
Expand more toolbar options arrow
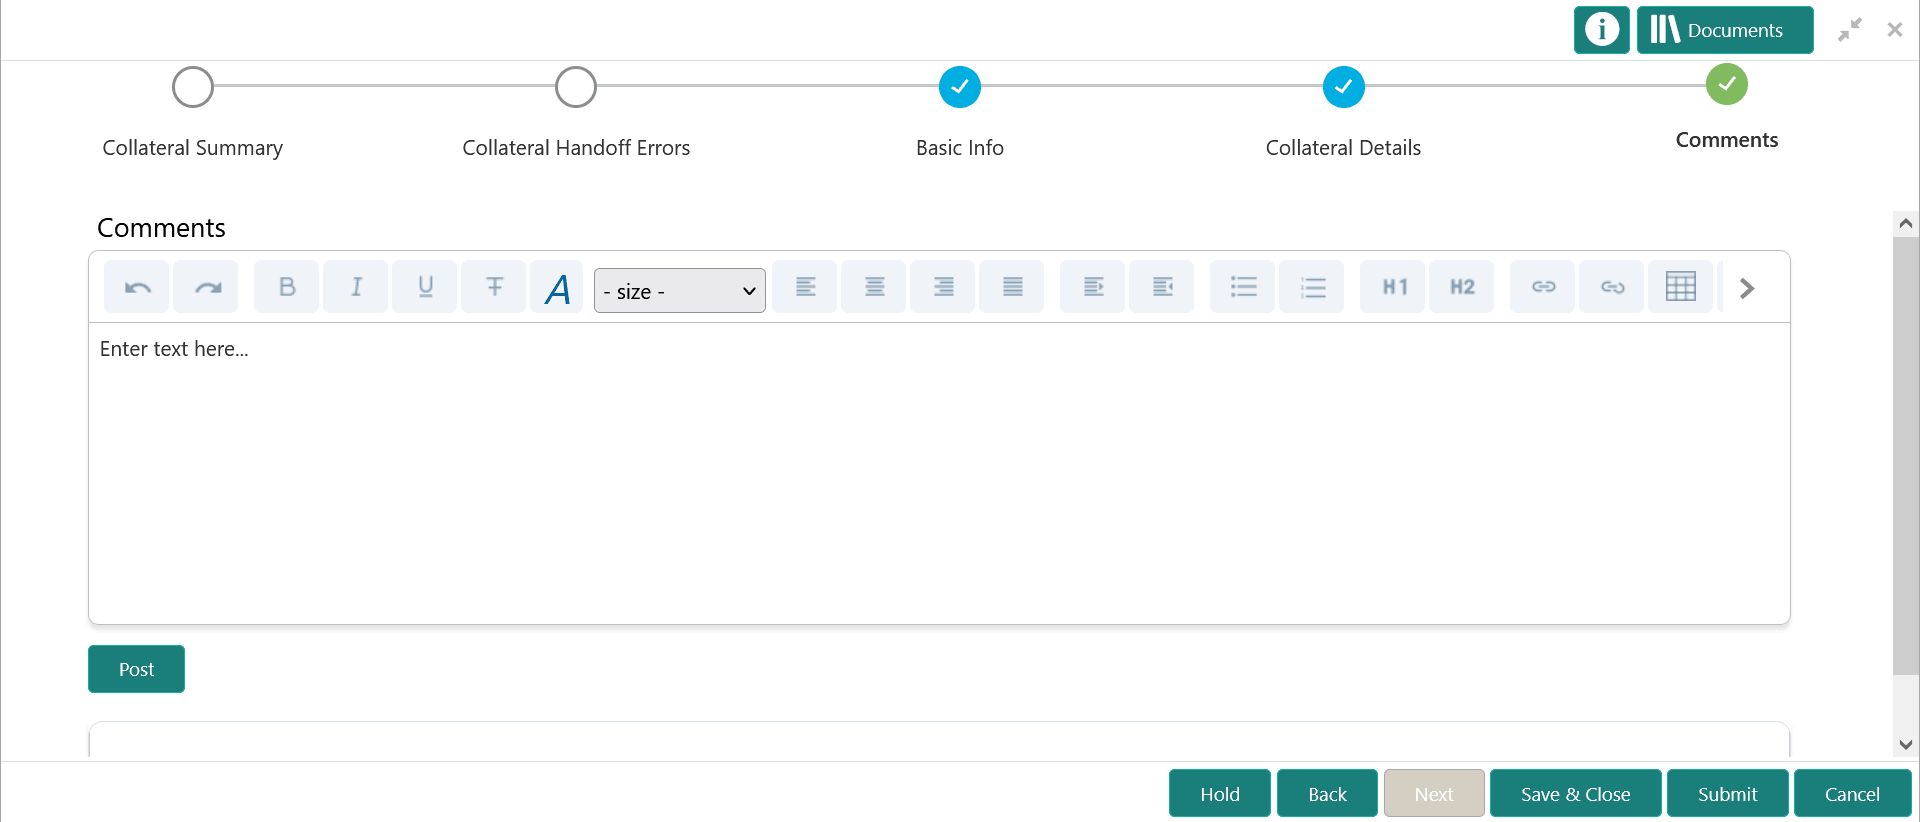point(1747,288)
